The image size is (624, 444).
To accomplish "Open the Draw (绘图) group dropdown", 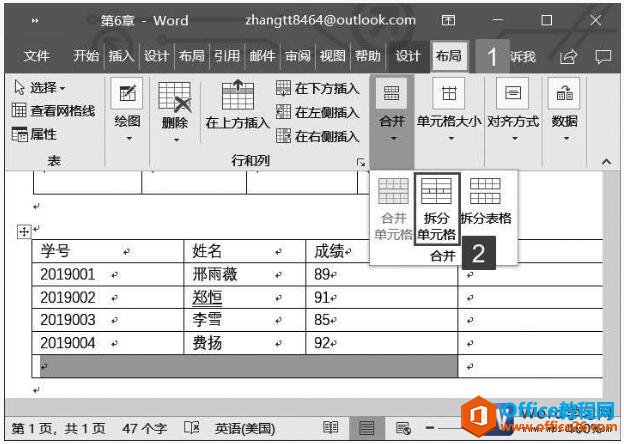I will coord(128,110).
